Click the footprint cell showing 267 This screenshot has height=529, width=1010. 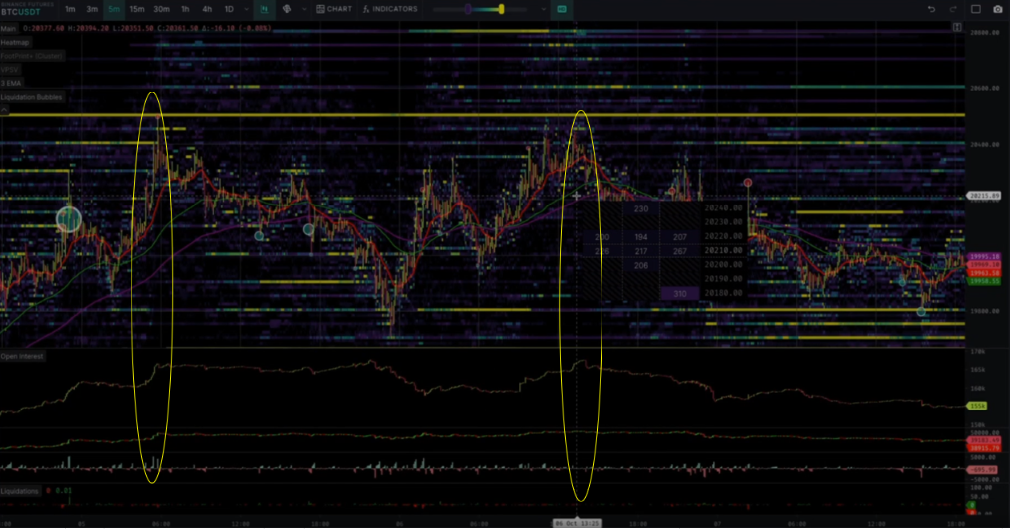(x=680, y=251)
